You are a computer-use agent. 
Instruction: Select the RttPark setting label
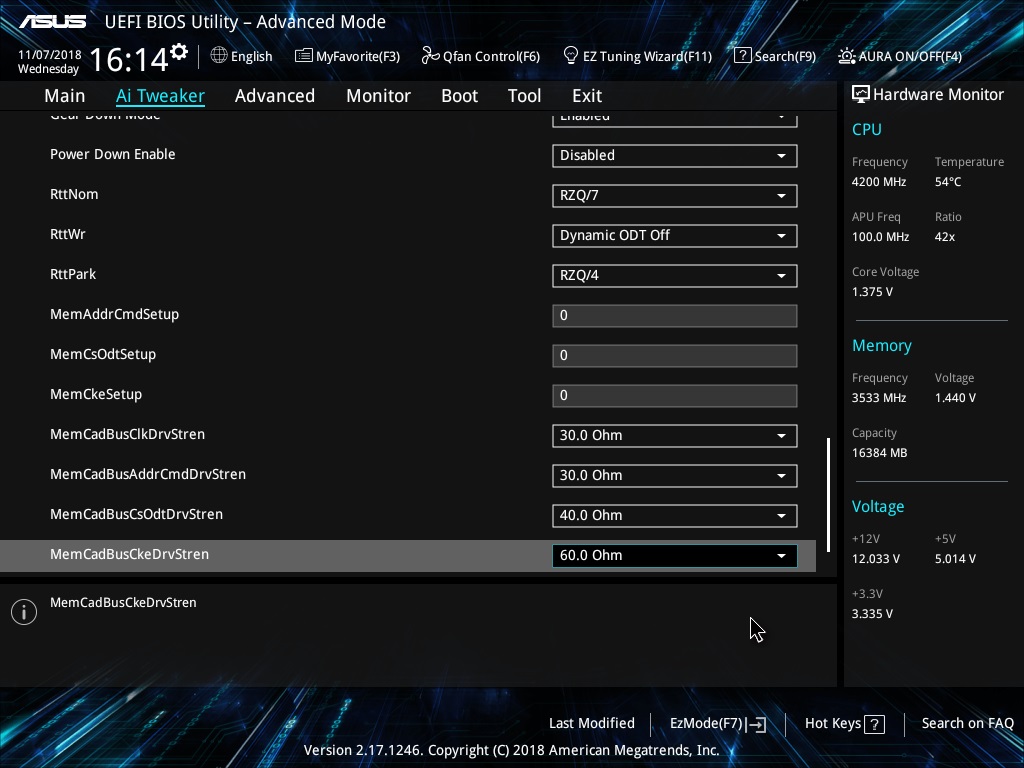click(73, 274)
